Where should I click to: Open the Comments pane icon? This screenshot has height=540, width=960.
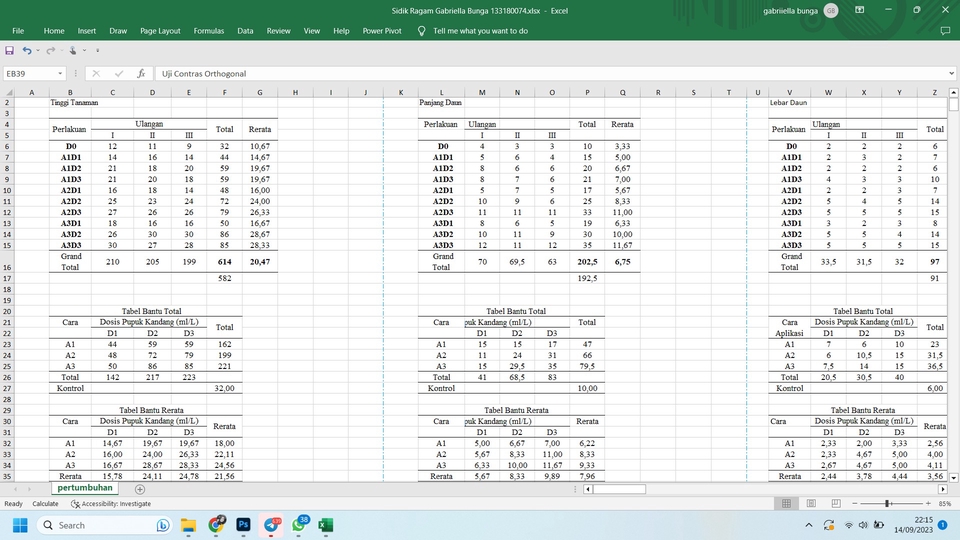click(945, 31)
